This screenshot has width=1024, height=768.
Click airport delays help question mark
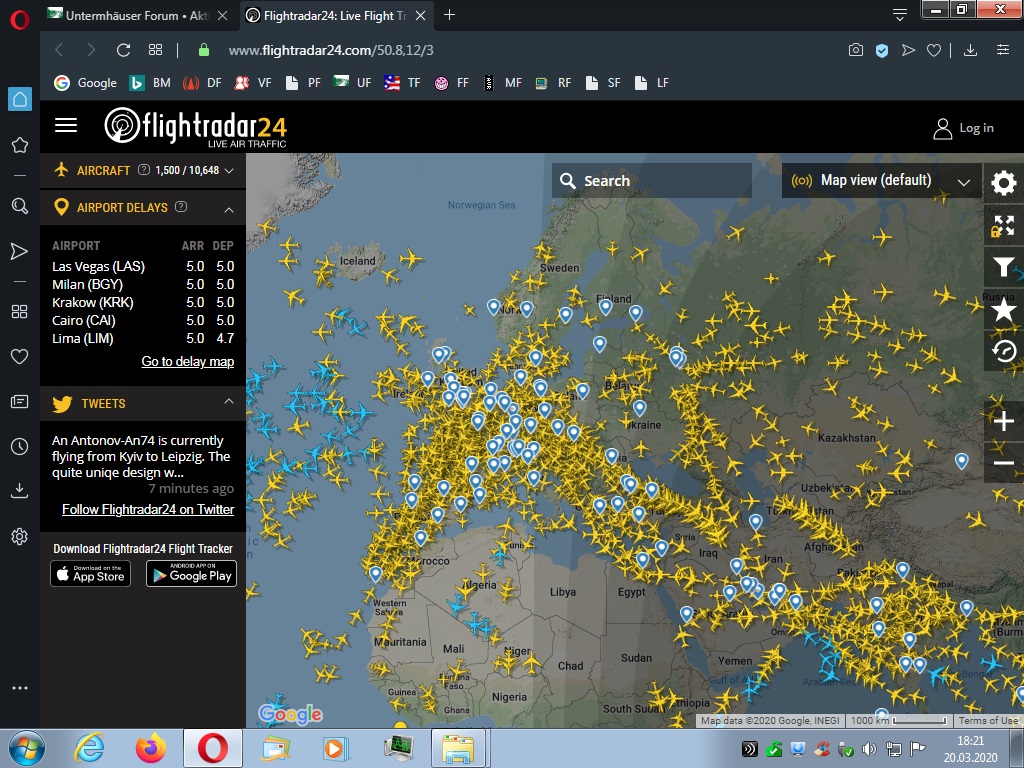(182, 206)
